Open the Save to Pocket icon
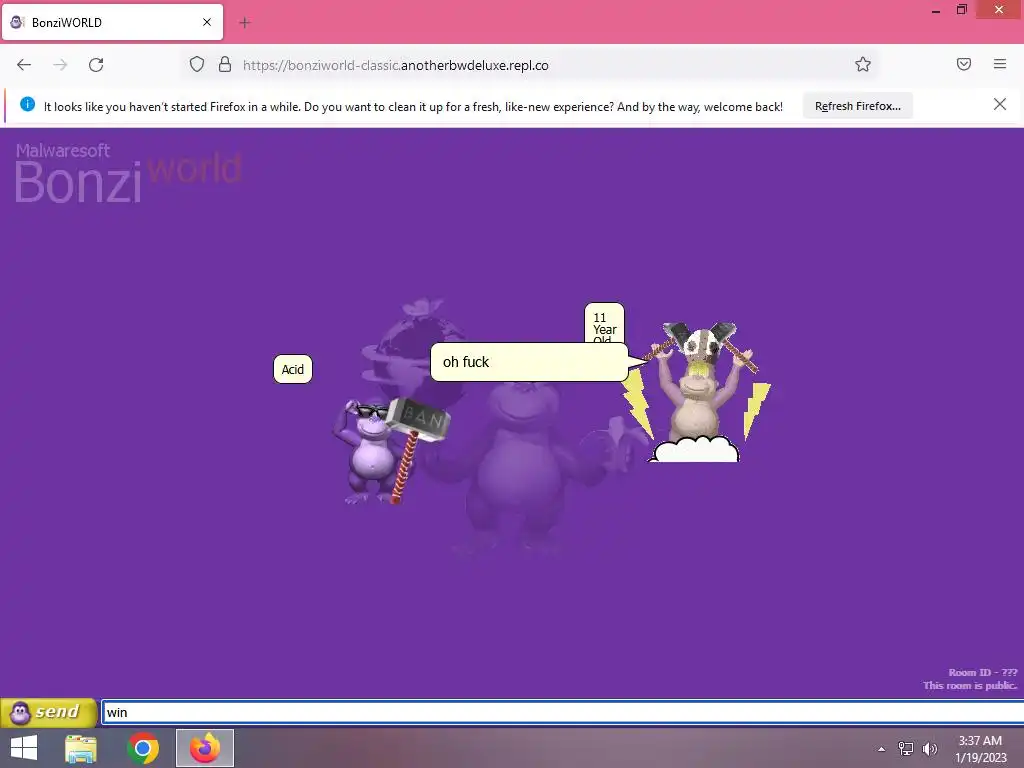This screenshot has width=1024, height=768. tap(964, 64)
